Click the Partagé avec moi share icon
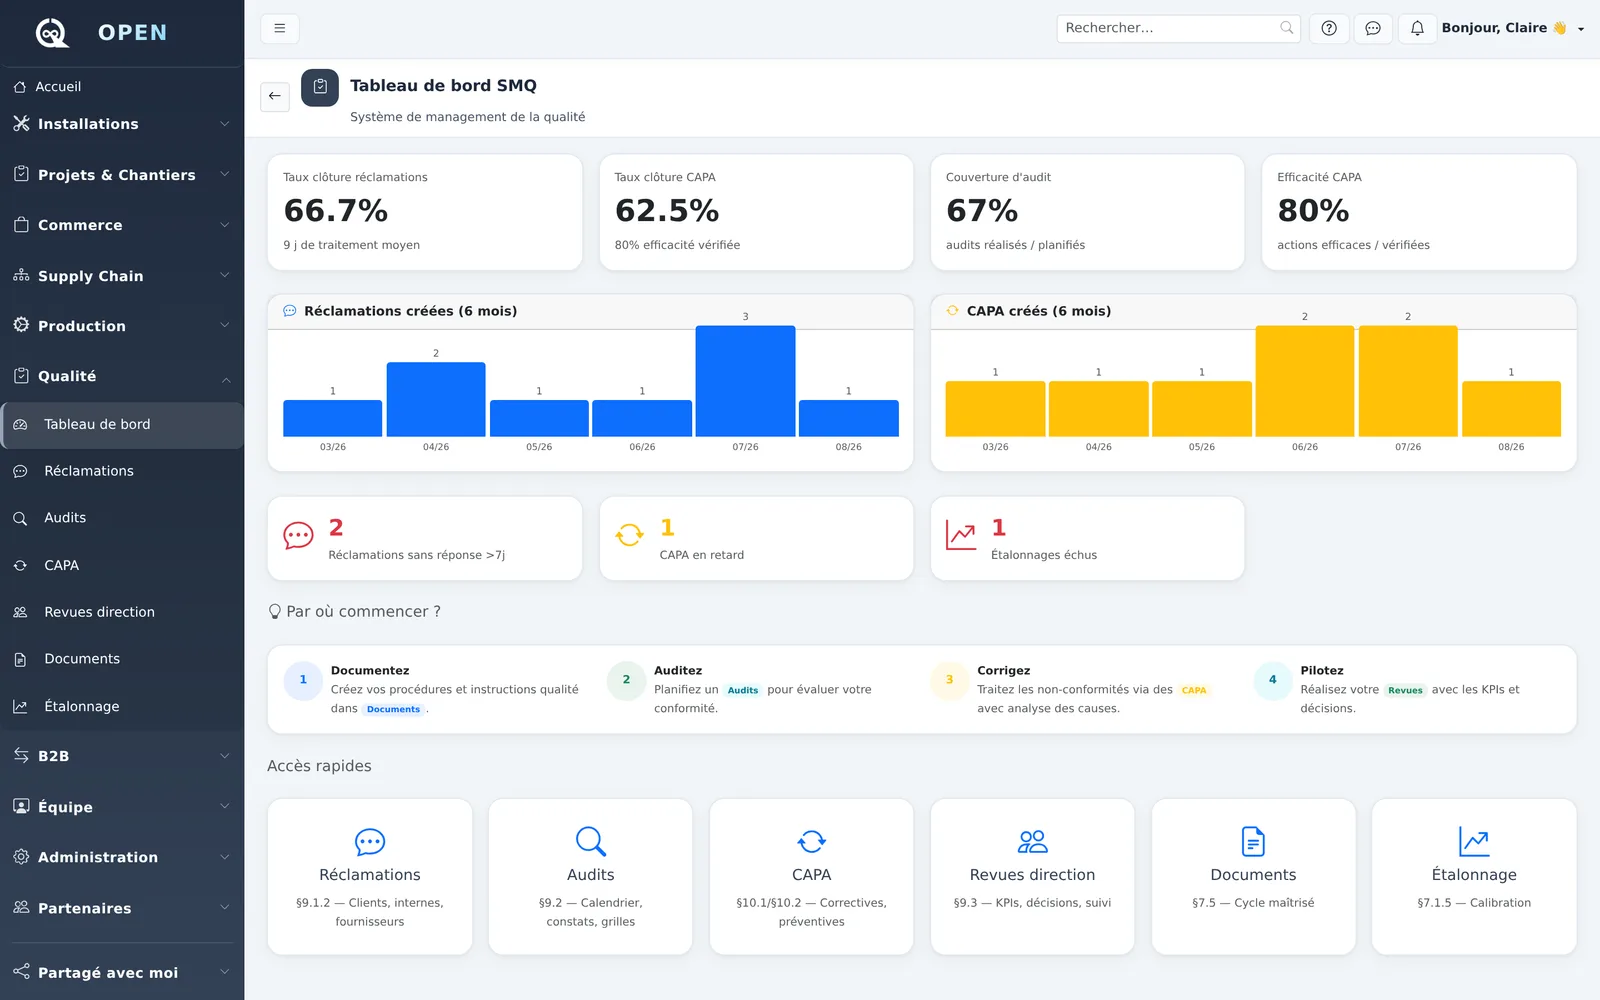Screen dimensions: 1600x1000 pos(21,971)
